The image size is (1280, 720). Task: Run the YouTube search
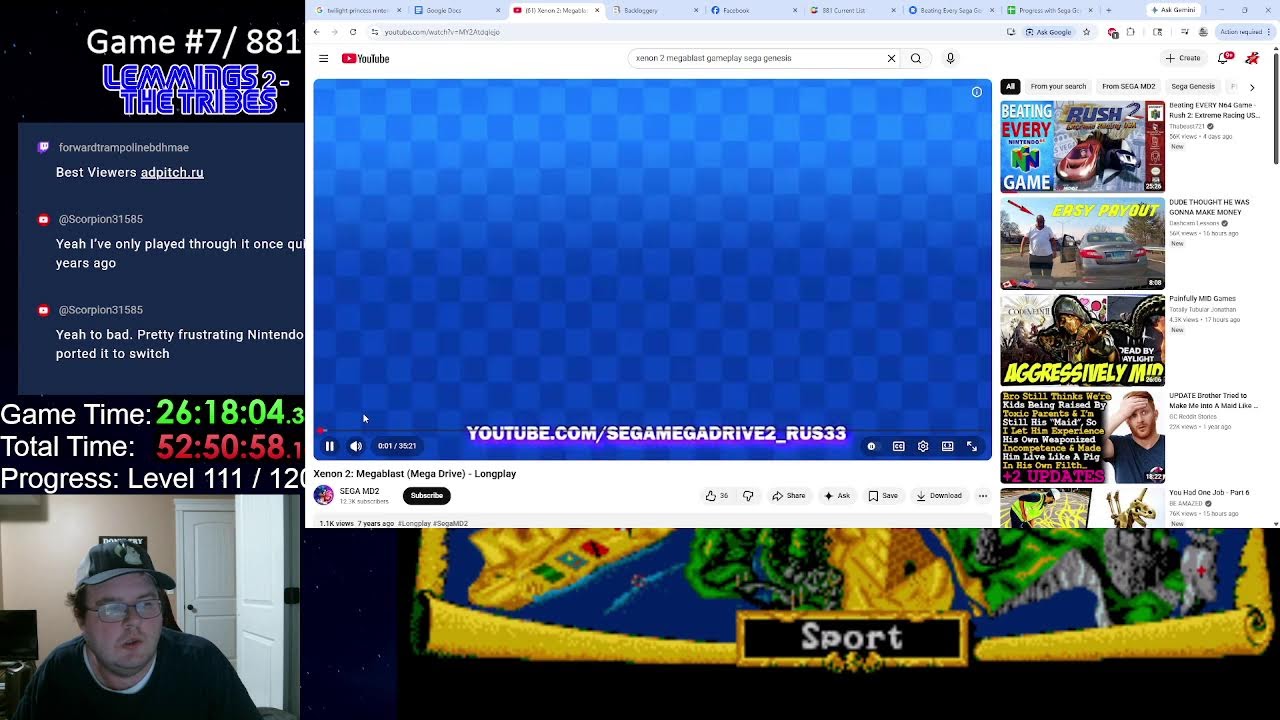pyautogui.click(x=916, y=58)
